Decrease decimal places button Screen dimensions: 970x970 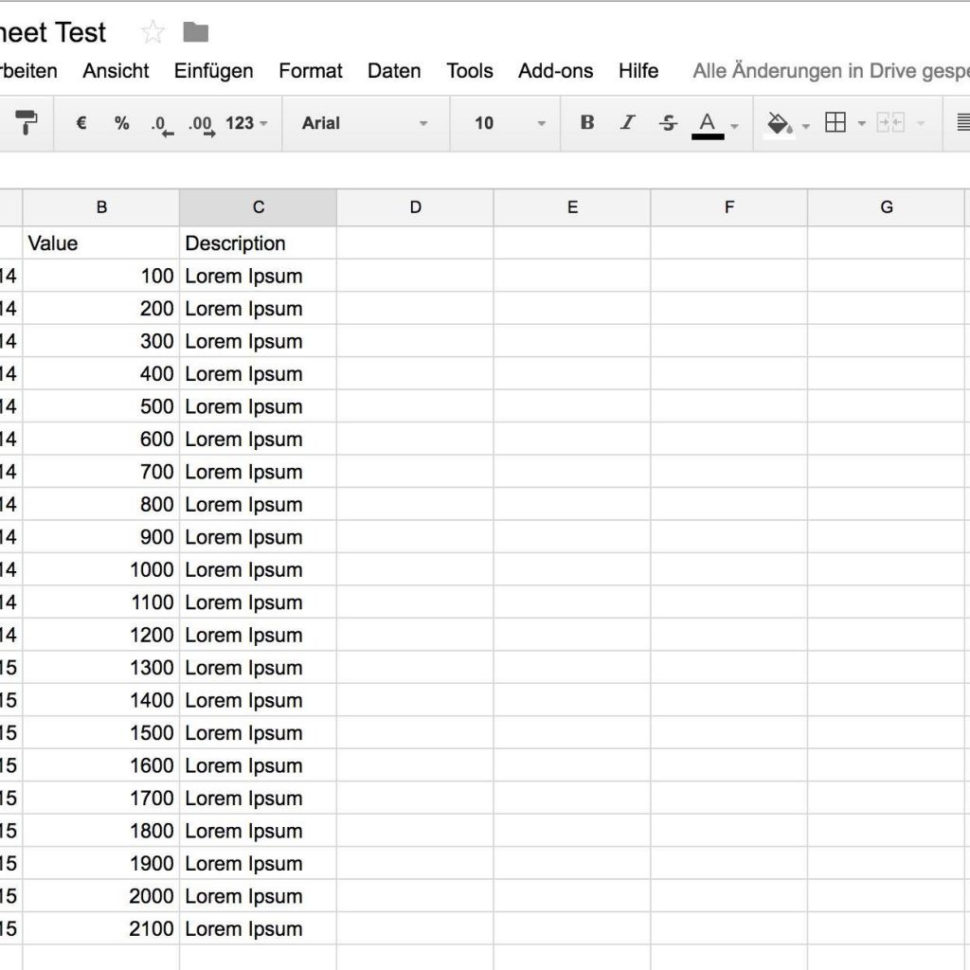[162, 124]
